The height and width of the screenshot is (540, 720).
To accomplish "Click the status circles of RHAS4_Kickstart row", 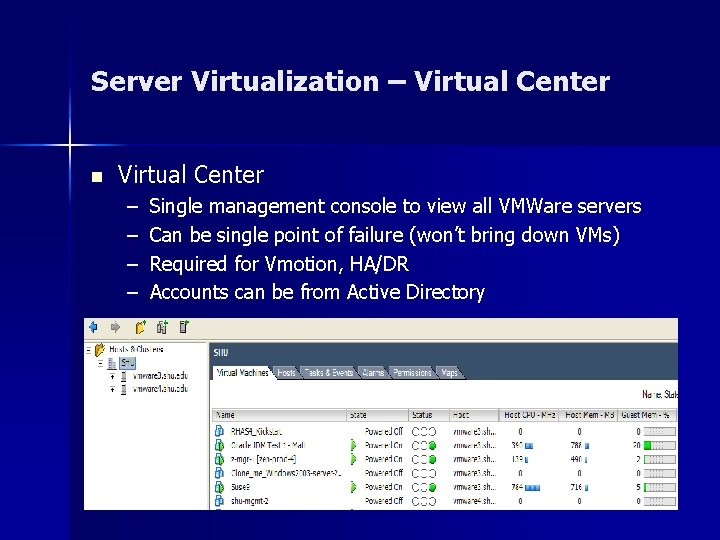I will click(x=424, y=432).
